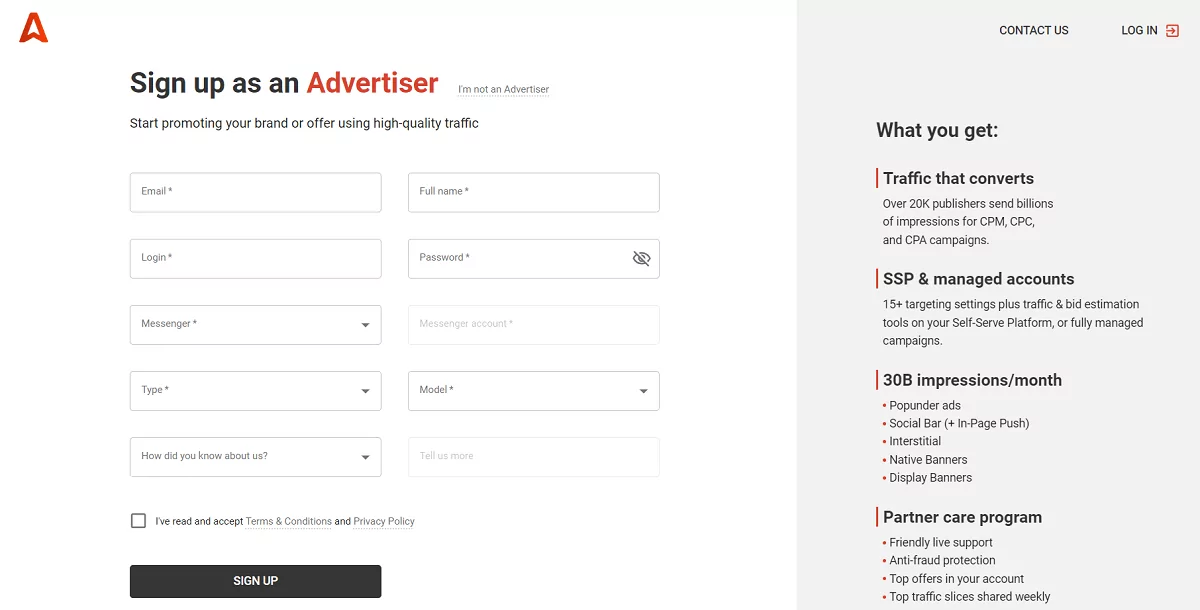
Task: Check the Terms and Privacy acceptance checkbox
Action: click(x=138, y=520)
